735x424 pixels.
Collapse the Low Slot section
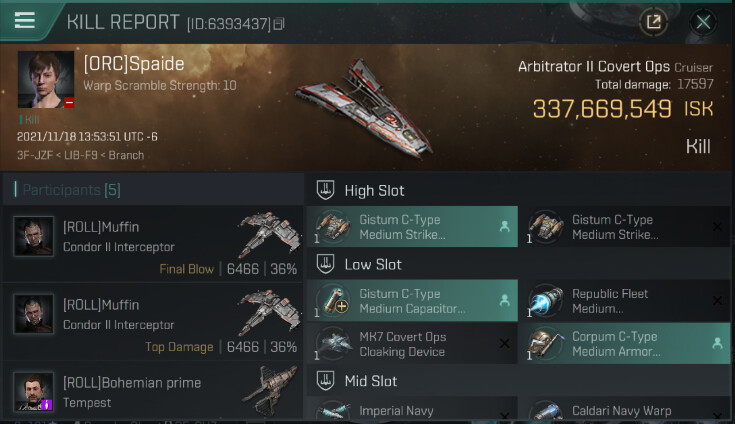[325, 265]
